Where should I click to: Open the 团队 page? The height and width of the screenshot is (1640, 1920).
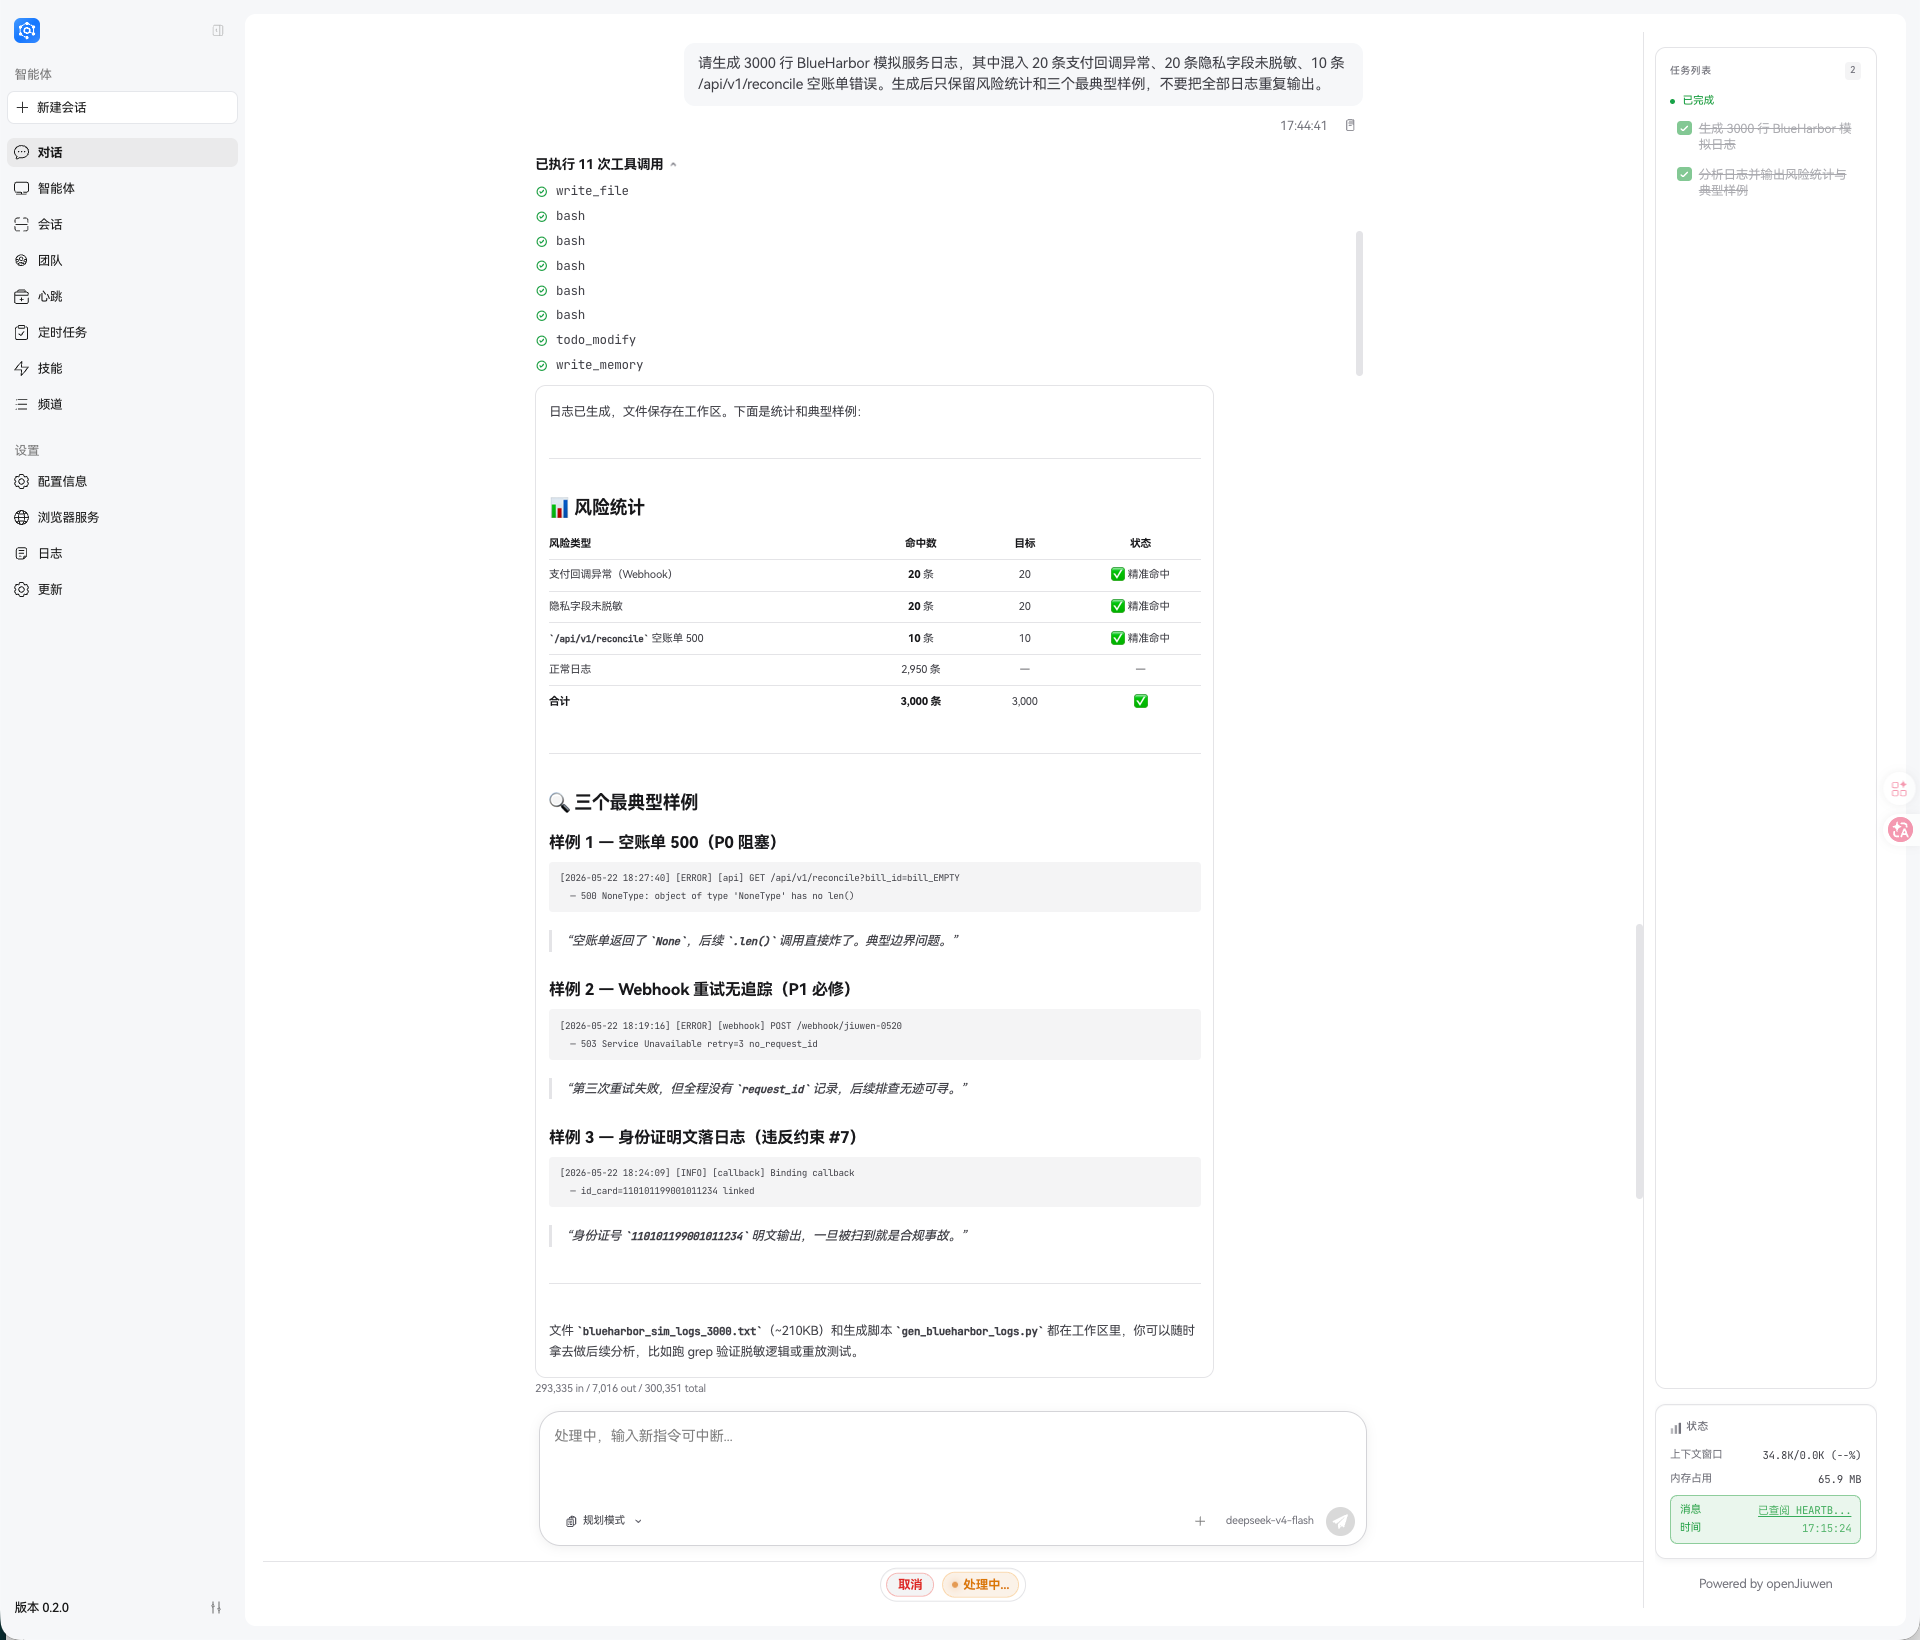click(x=122, y=260)
